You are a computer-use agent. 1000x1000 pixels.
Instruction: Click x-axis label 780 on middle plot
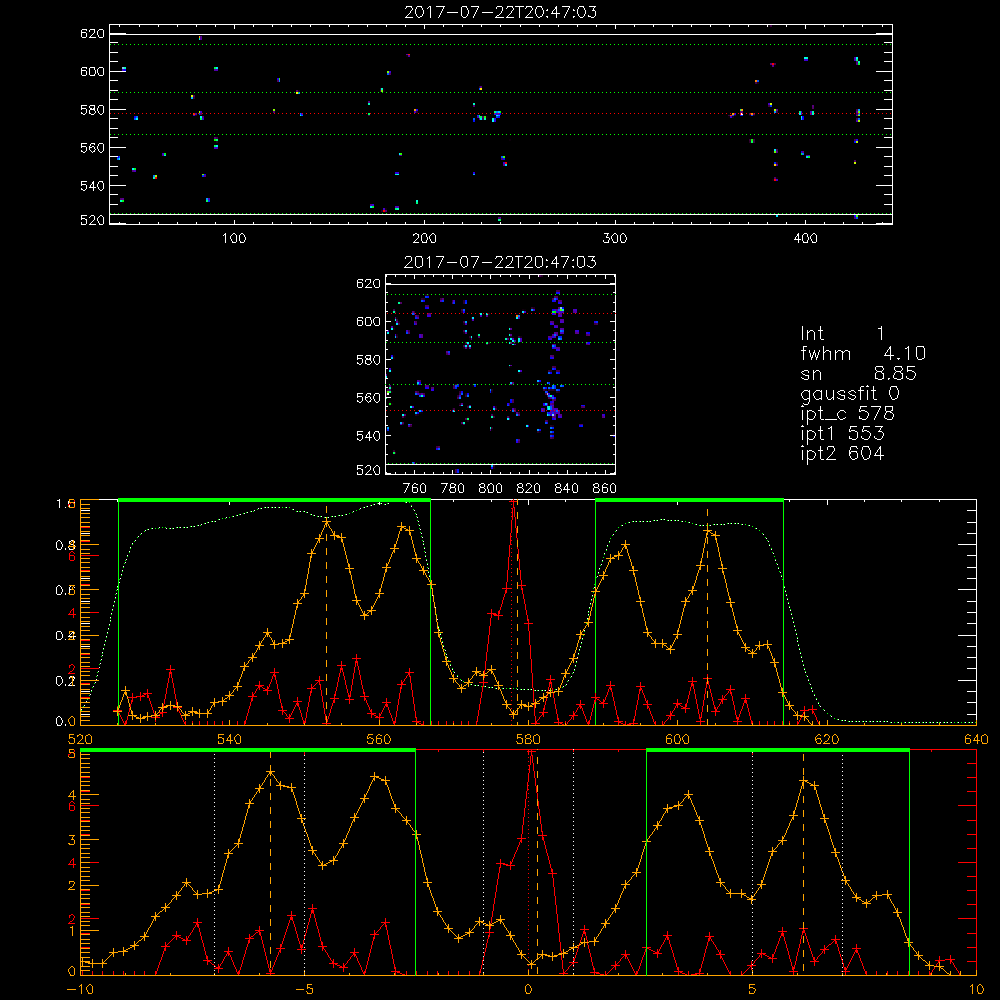click(x=453, y=489)
